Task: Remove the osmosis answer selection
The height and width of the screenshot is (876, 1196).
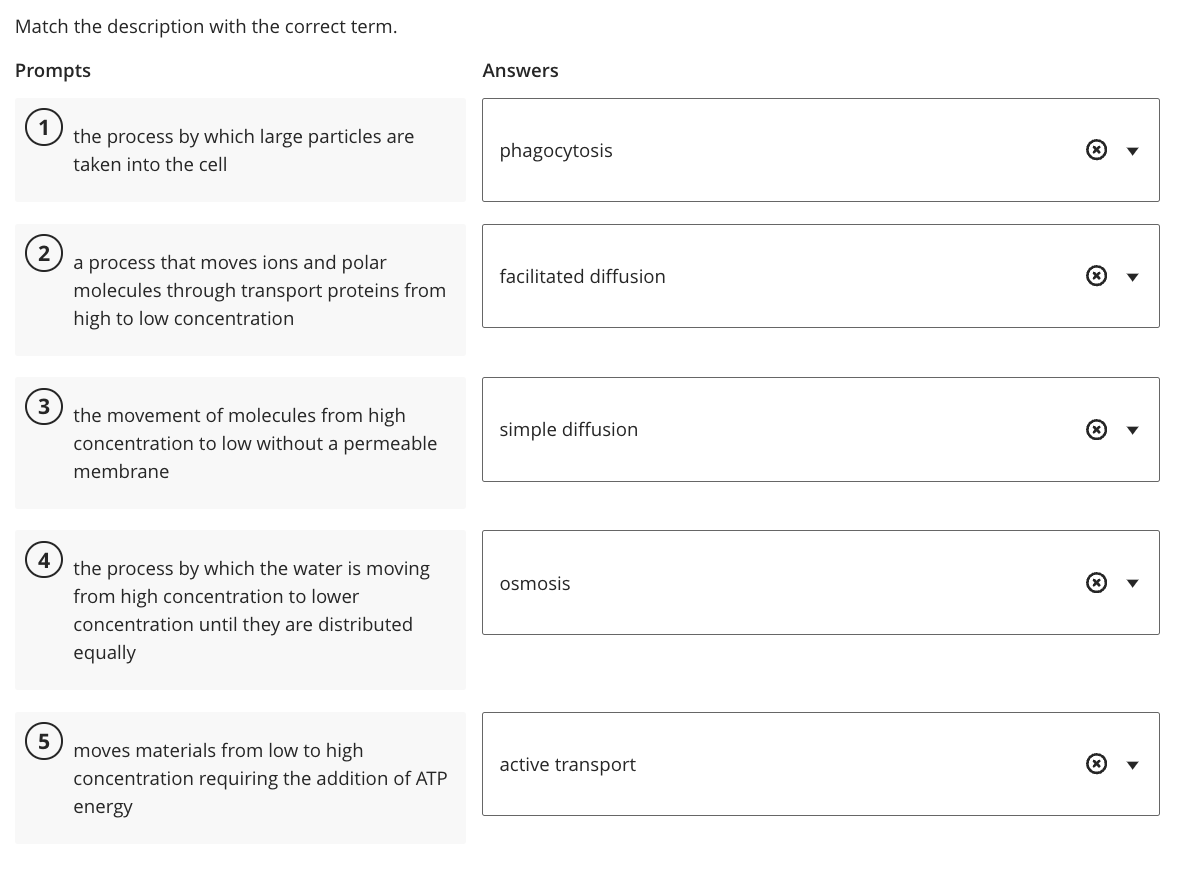Action: (1096, 582)
